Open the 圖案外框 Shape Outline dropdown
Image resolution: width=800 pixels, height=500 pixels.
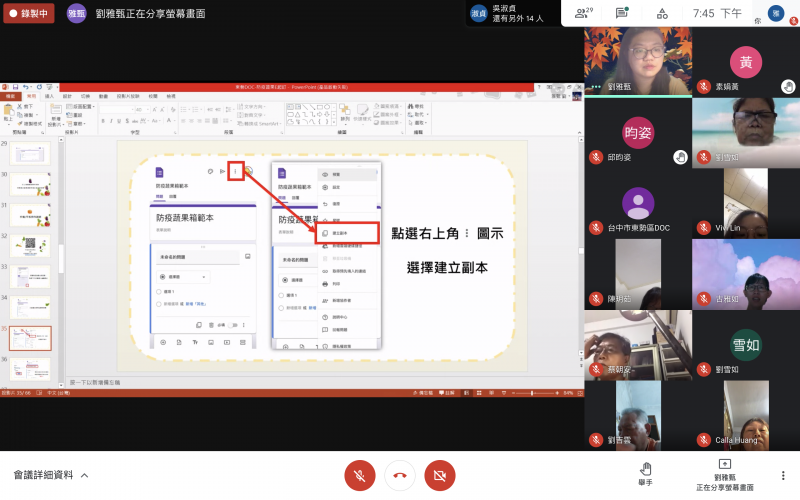389,114
